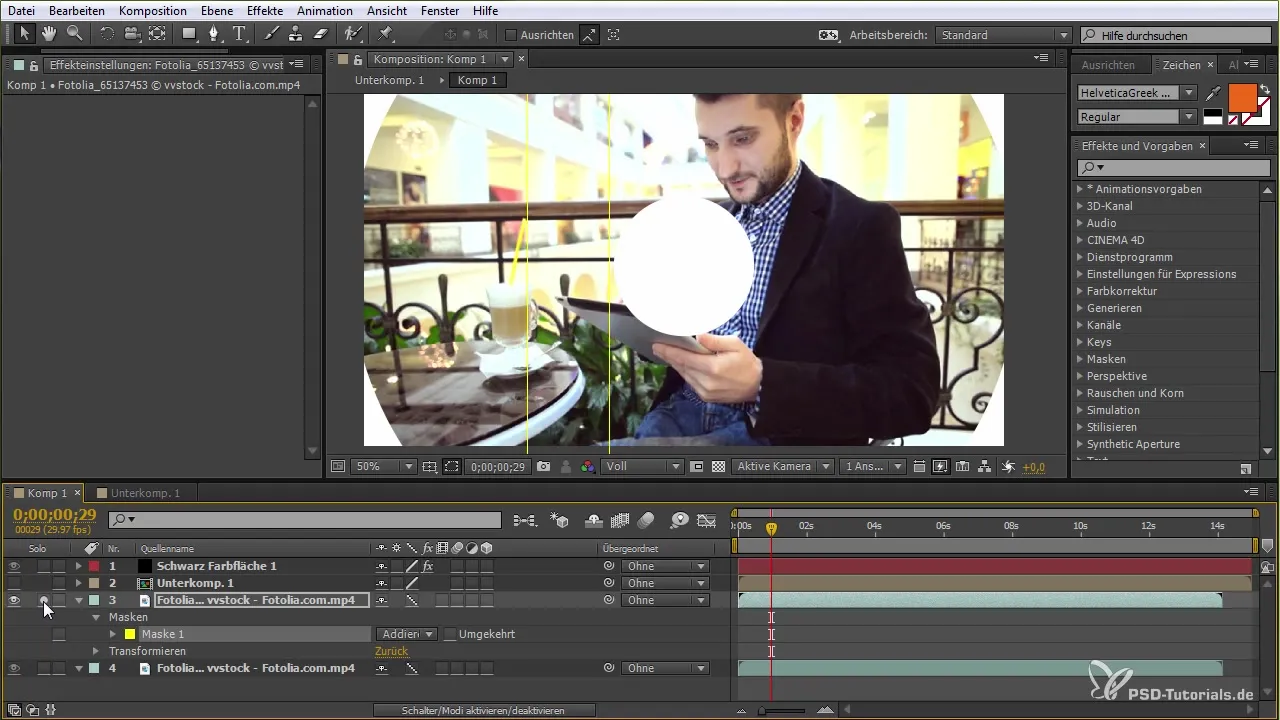Take a snapshot with the camera icon
The image size is (1280, 720).
pyautogui.click(x=543, y=466)
